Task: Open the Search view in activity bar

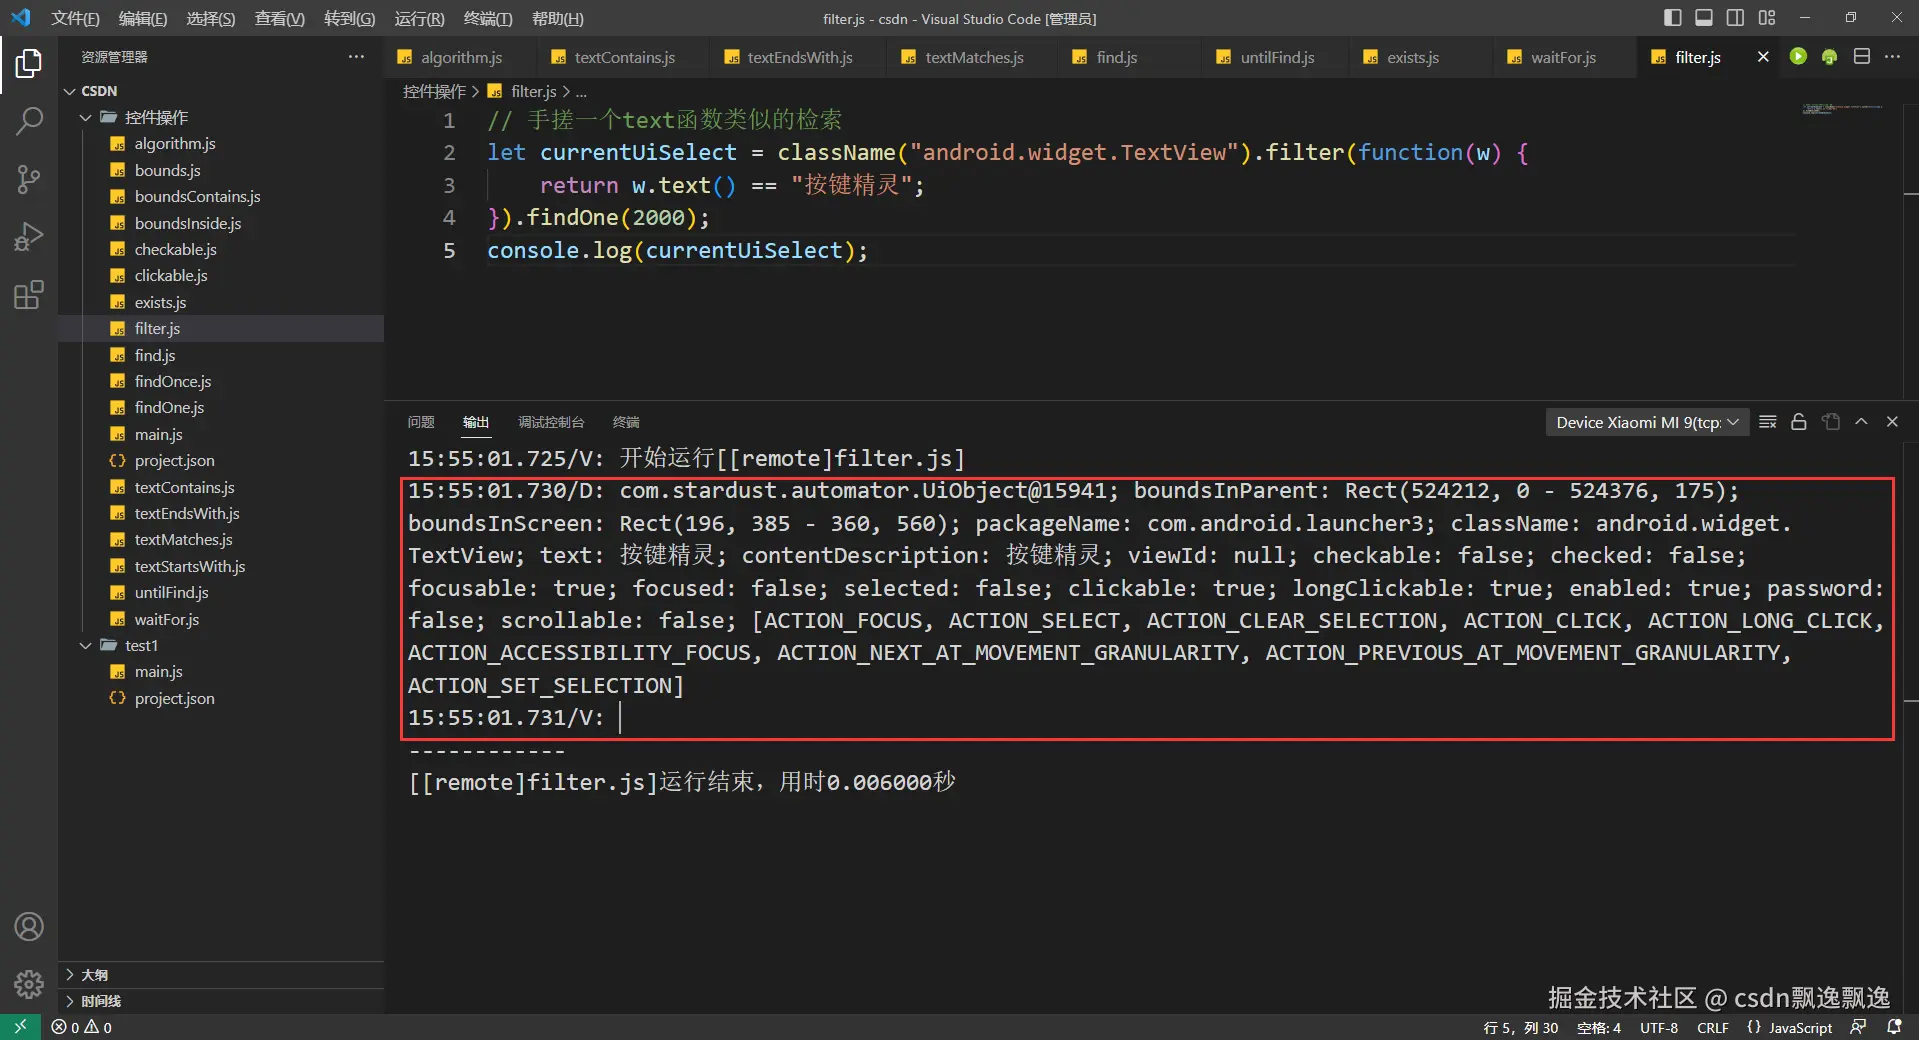Action: (29, 121)
